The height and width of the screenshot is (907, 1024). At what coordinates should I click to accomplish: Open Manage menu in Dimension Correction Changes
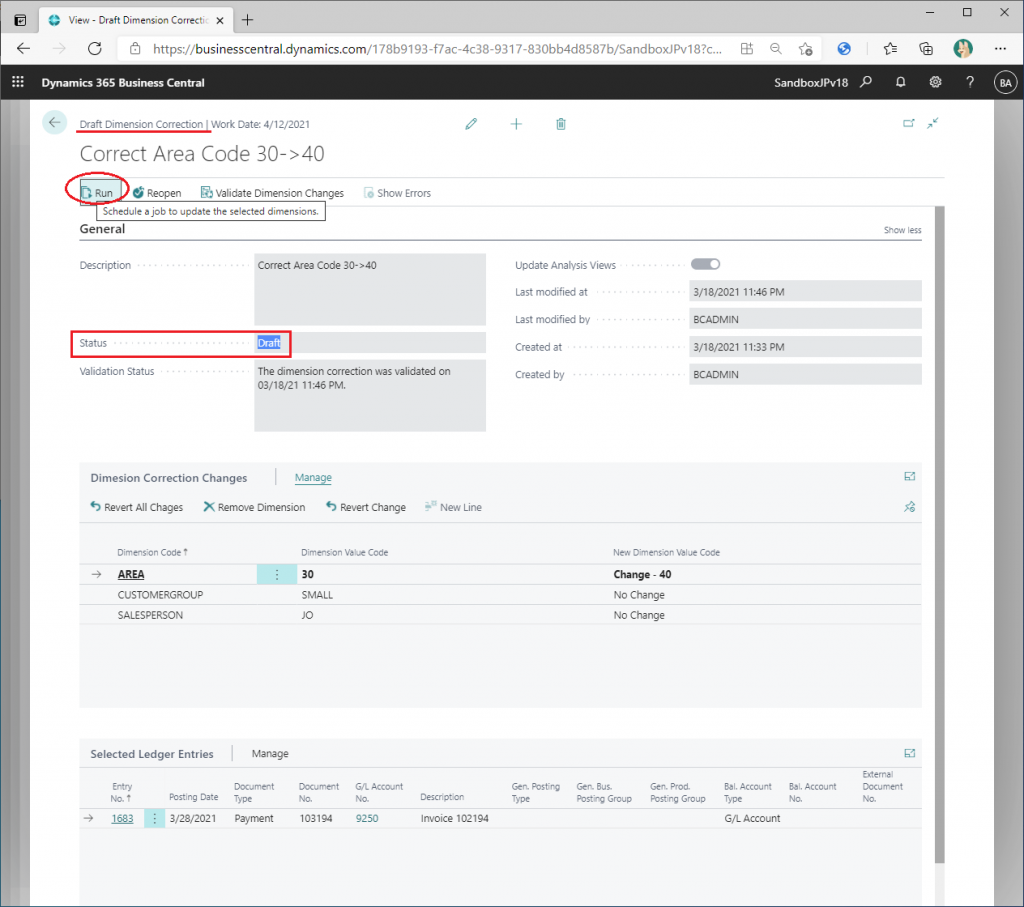(313, 477)
